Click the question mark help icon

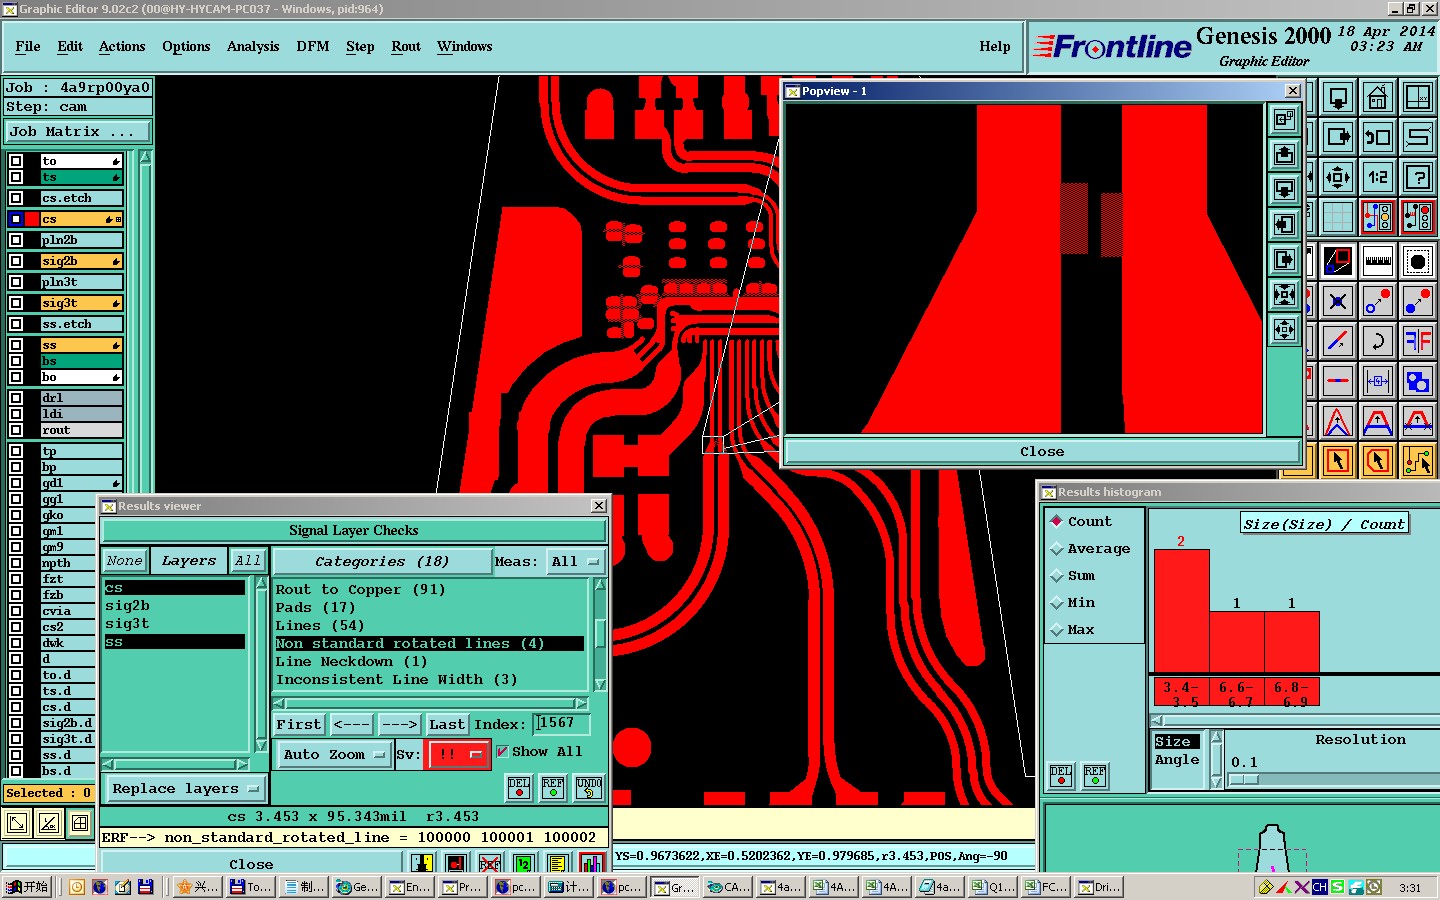point(1417,178)
